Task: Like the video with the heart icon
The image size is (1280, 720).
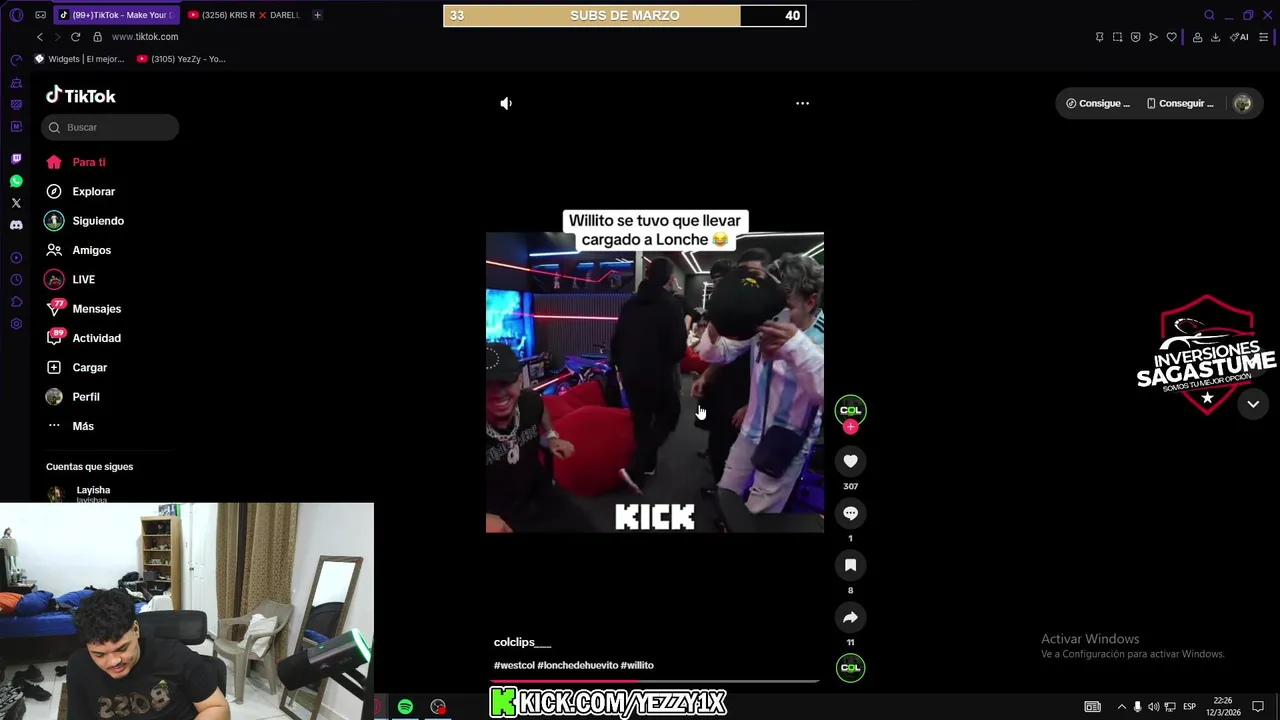Action: pos(850,461)
